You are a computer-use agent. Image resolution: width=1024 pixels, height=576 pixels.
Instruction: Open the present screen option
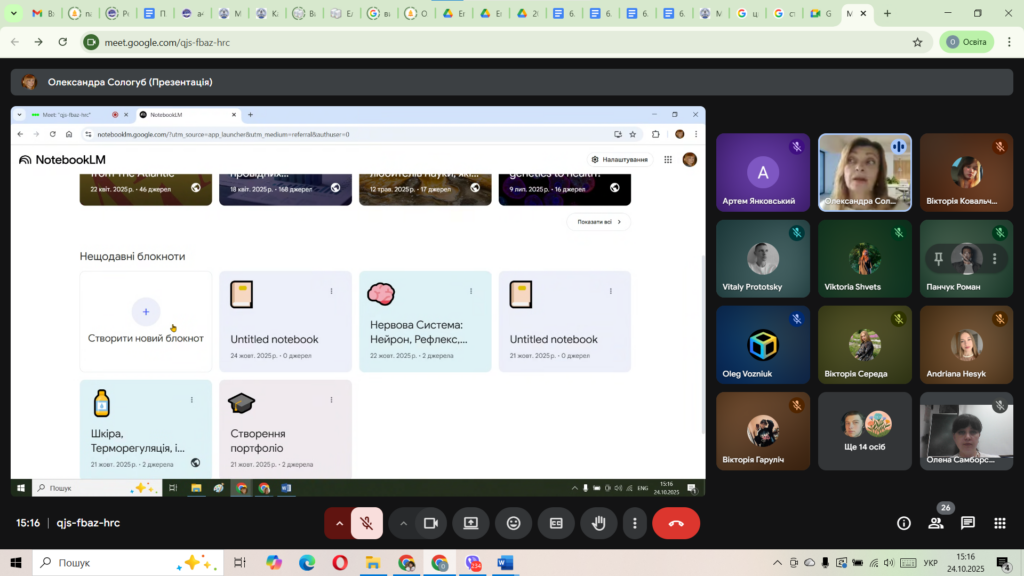point(471,523)
